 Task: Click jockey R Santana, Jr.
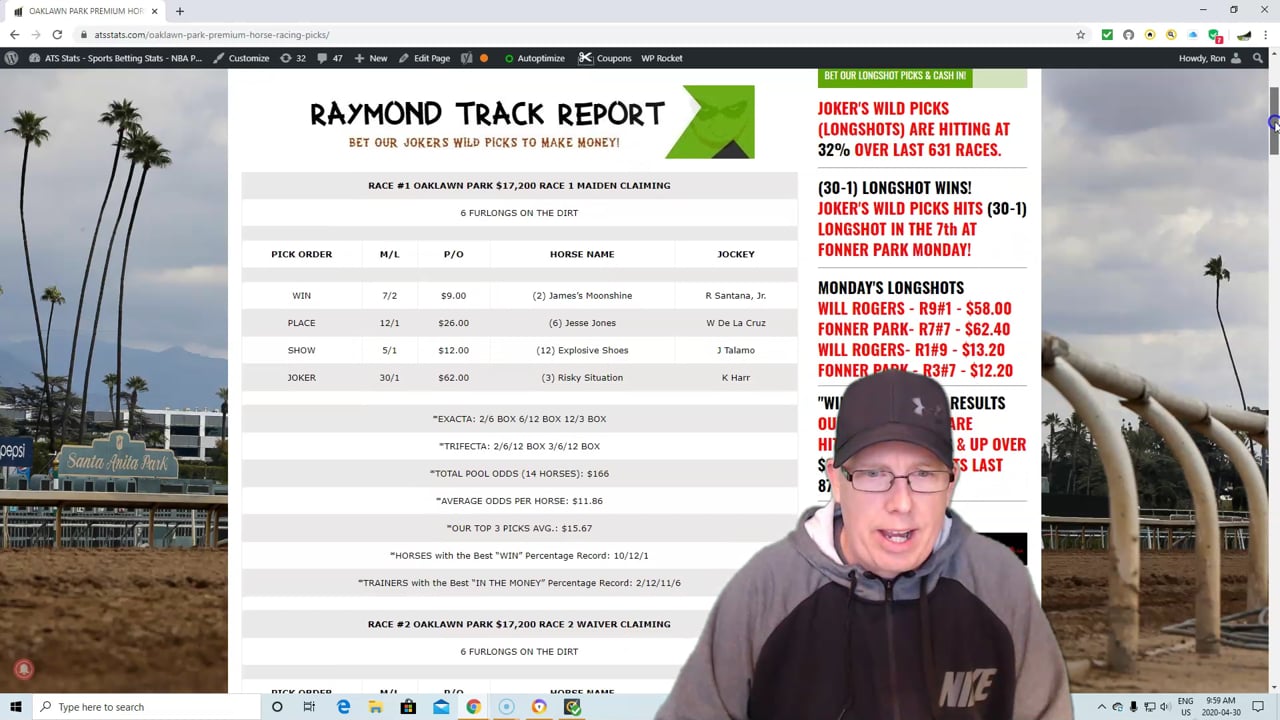pos(736,296)
